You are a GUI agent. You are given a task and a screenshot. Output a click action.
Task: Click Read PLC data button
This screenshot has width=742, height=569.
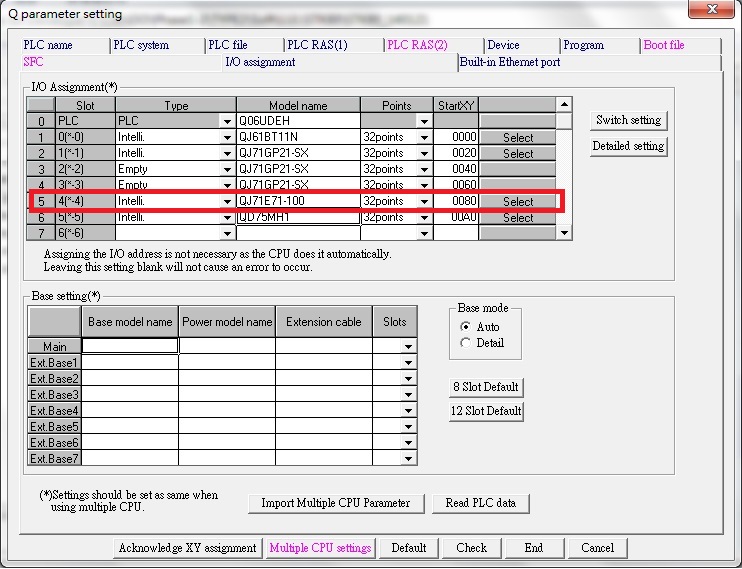(x=480, y=503)
